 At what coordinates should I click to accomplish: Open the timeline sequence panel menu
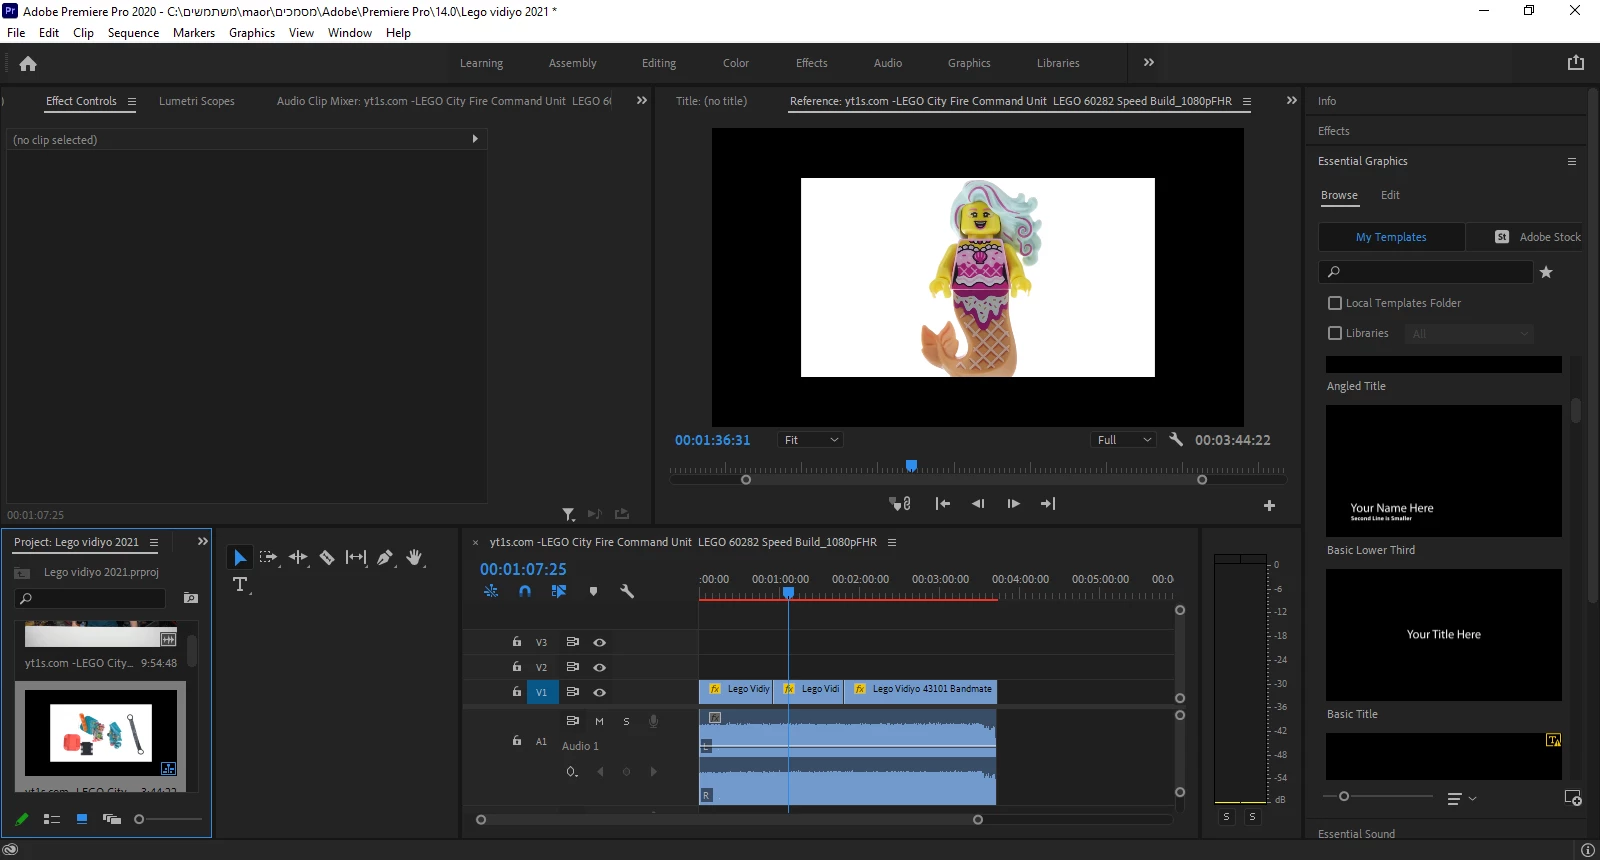tap(892, 542)
